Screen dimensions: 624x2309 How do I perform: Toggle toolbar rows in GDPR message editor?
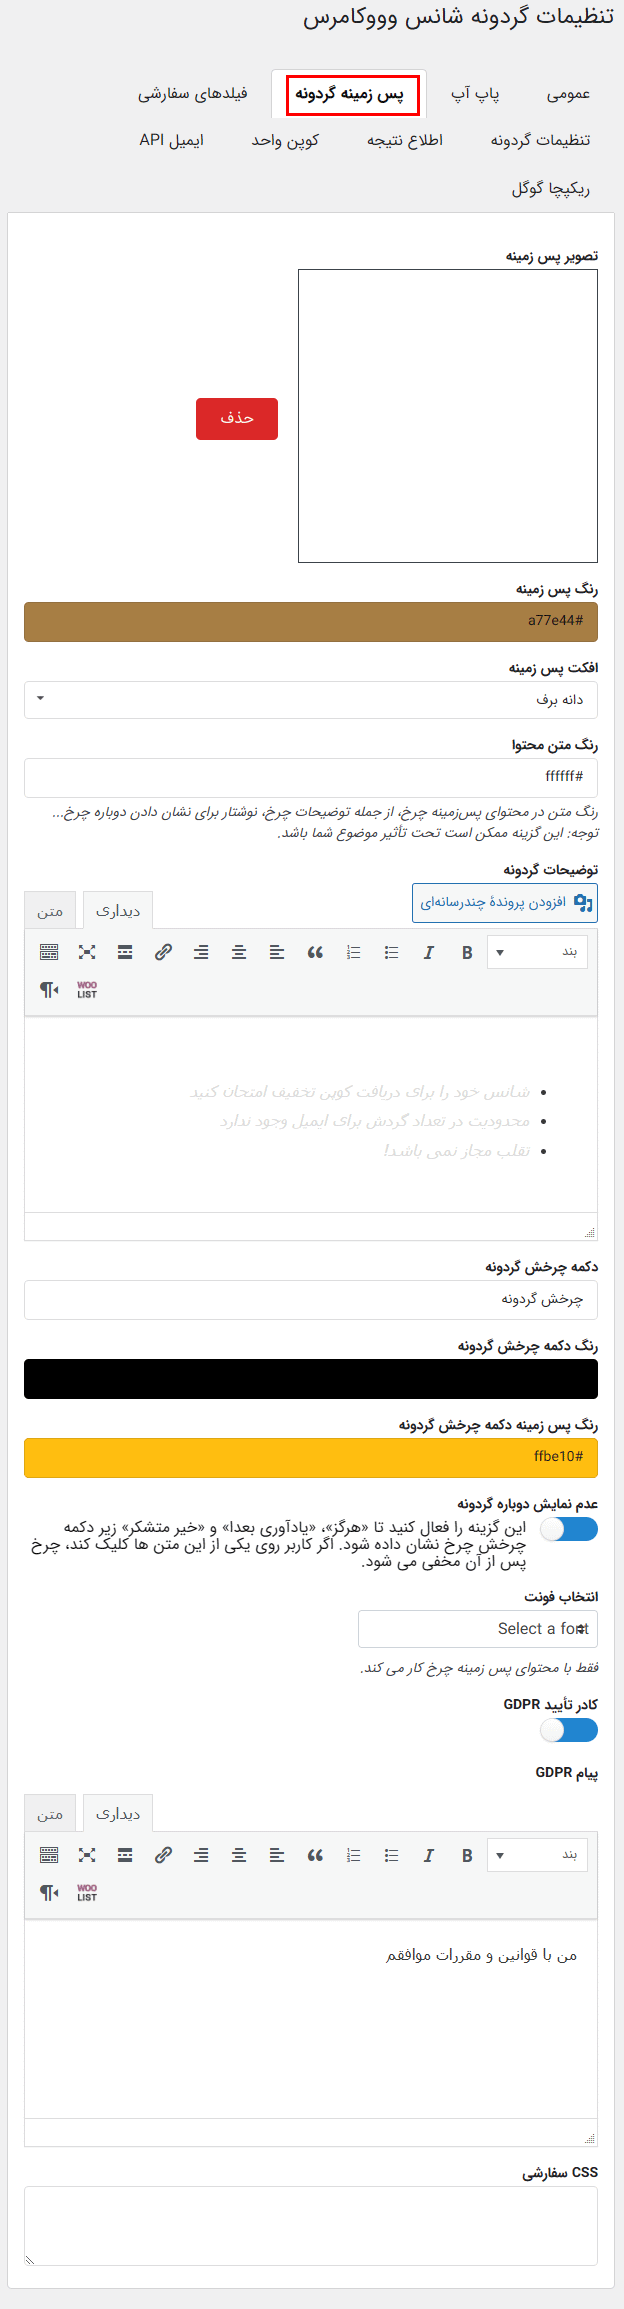pos(49,1855)
